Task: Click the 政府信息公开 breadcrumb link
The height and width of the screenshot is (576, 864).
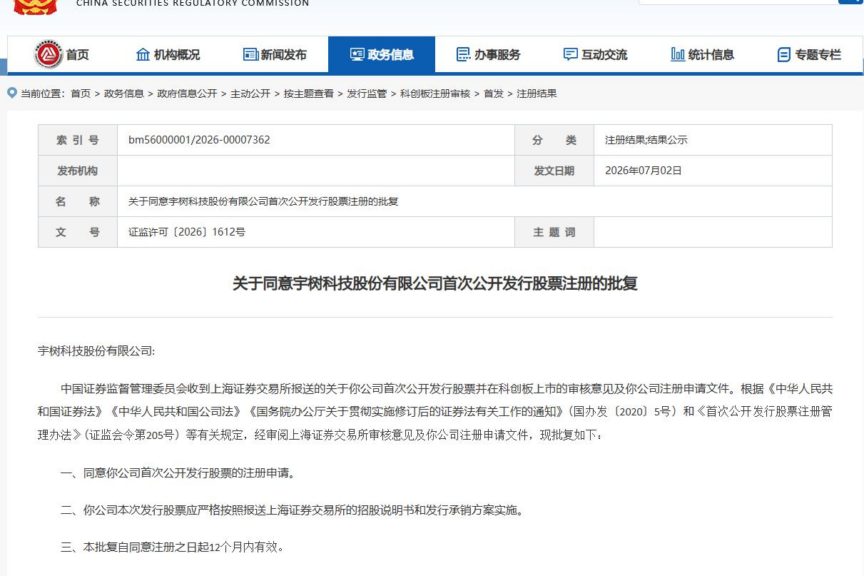Action: pos(187,94)
